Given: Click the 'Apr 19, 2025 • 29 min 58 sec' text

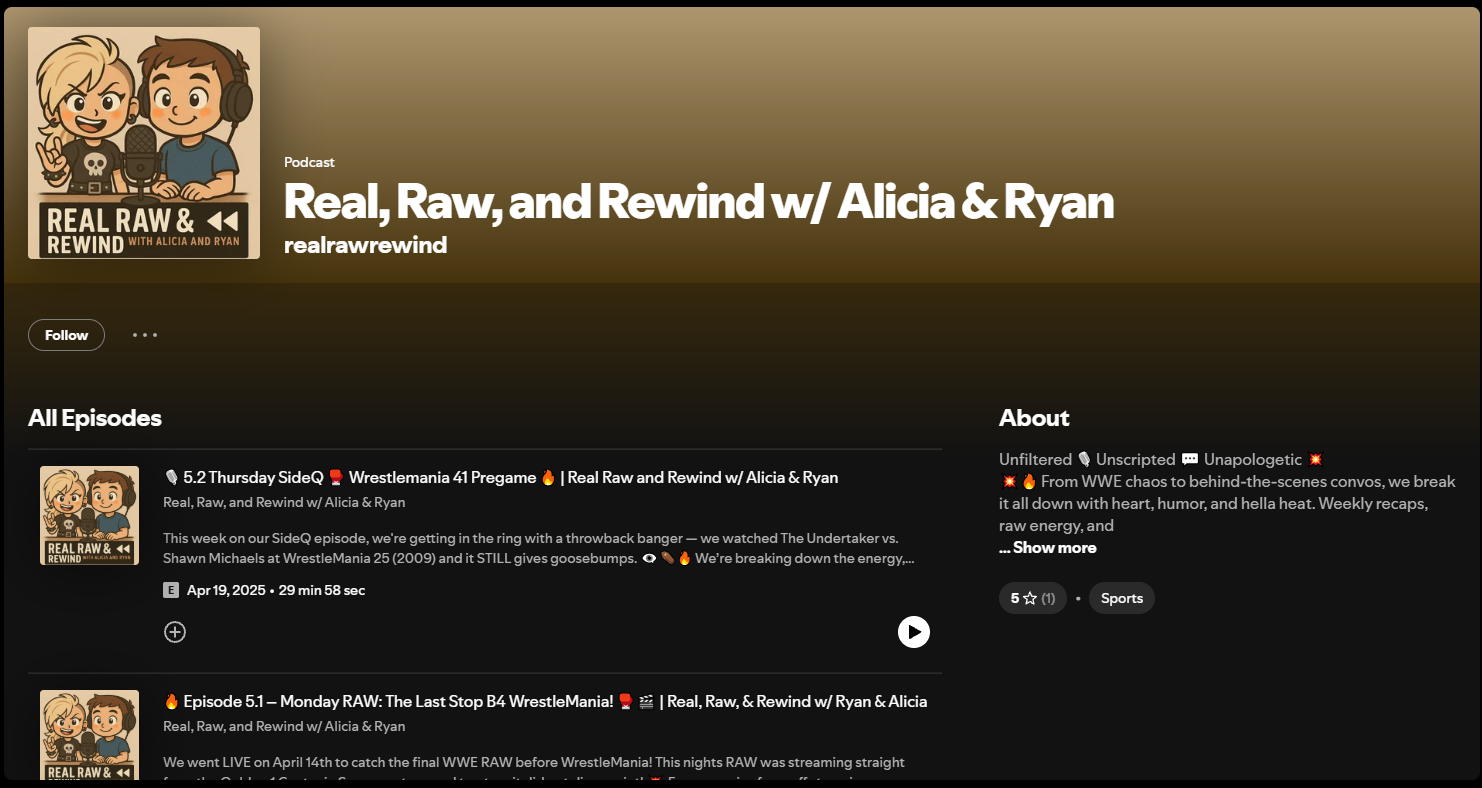Looking at the screenshot, I should click(276, 590).
